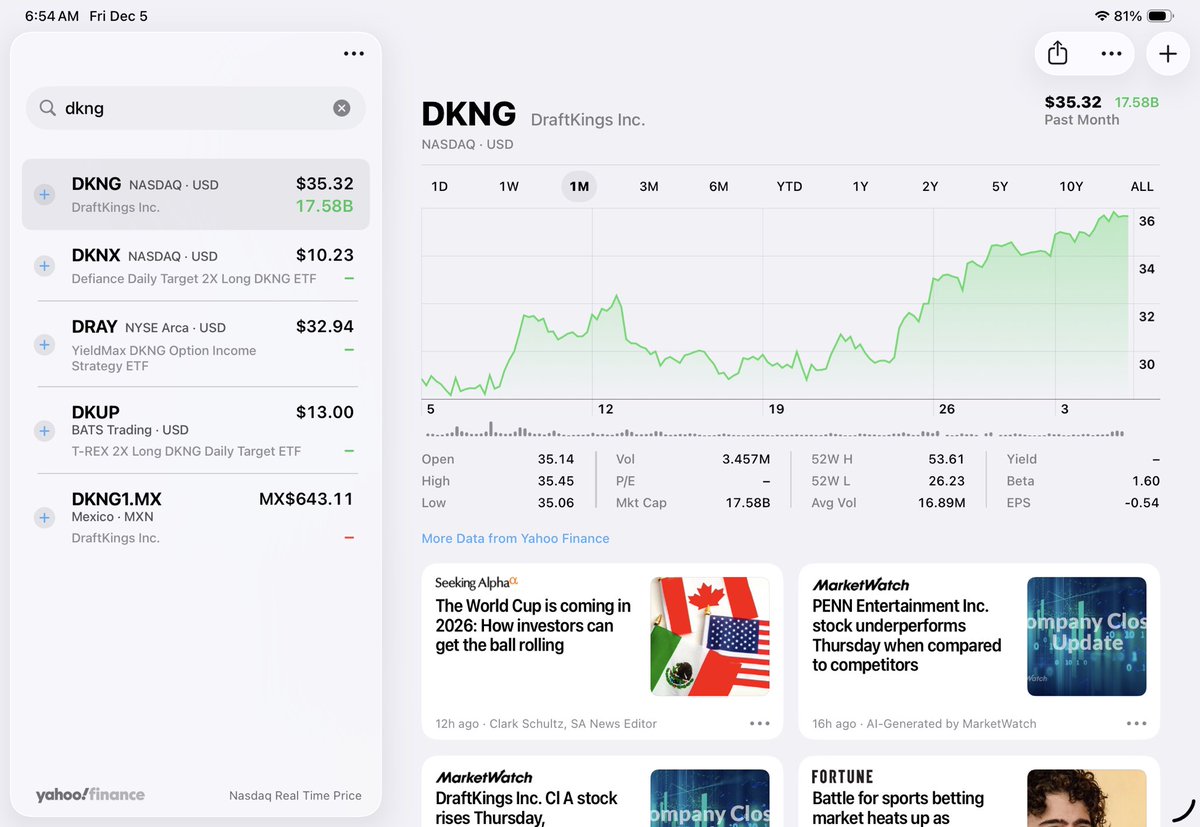Select the 3M chart range

(649, 186)
